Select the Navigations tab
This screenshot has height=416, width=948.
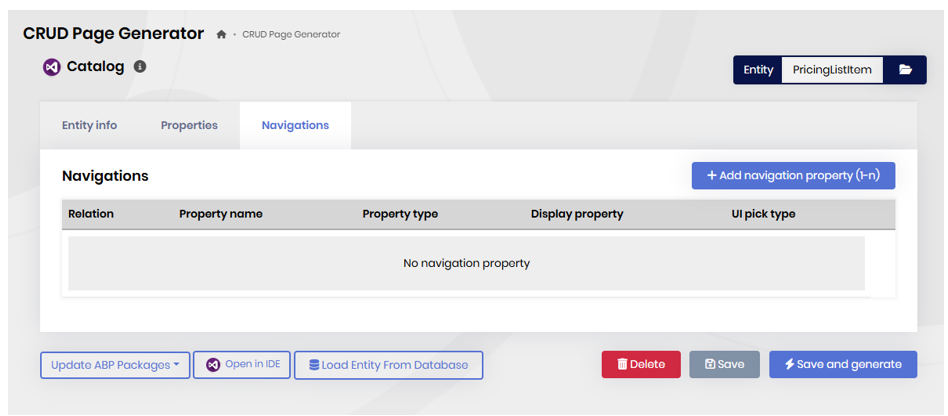(x=295, y=126)
